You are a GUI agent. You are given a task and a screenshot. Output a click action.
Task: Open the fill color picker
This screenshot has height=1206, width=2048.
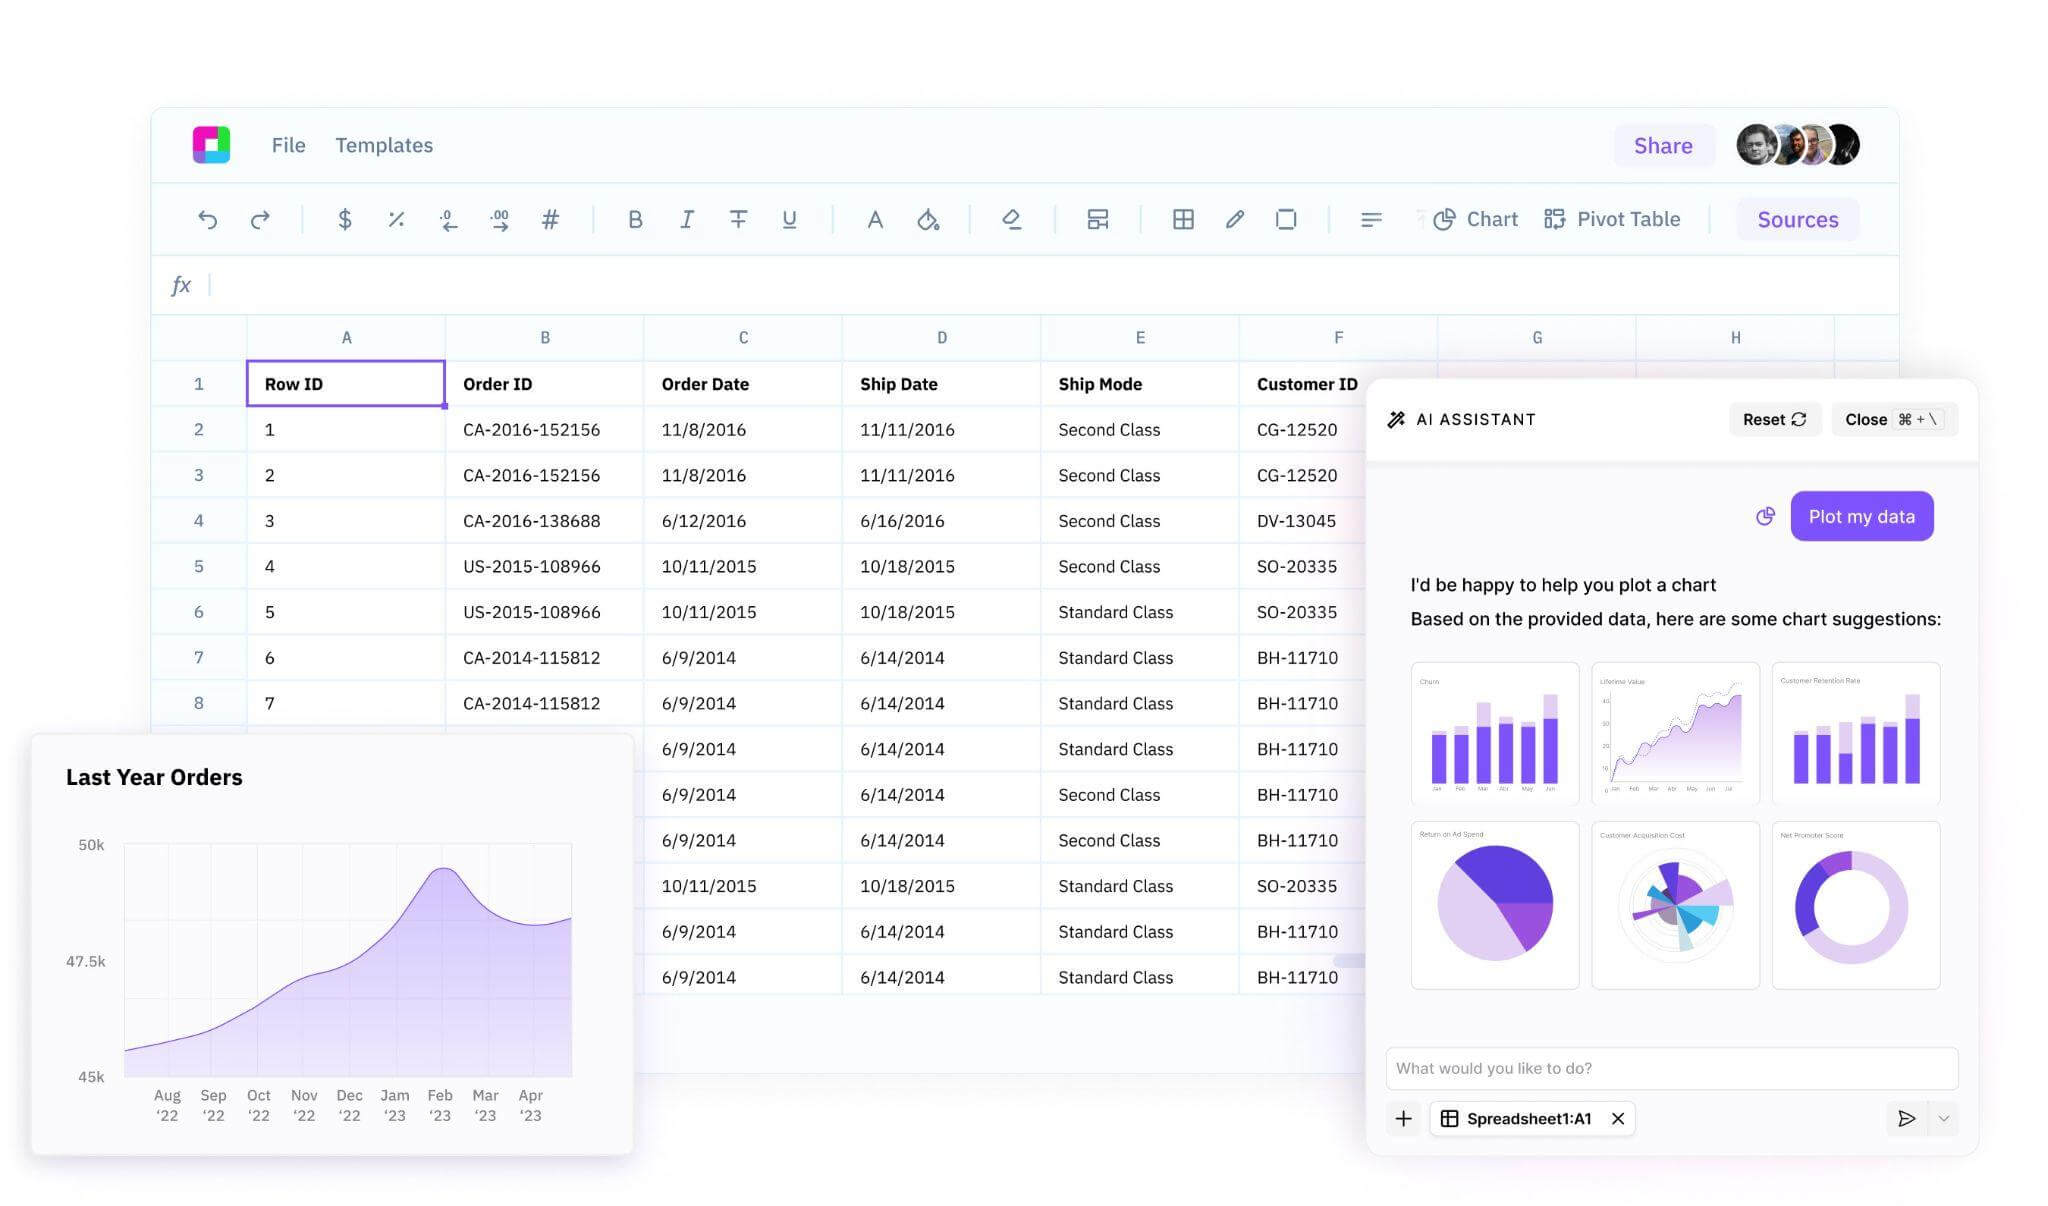tap(929, 219)
